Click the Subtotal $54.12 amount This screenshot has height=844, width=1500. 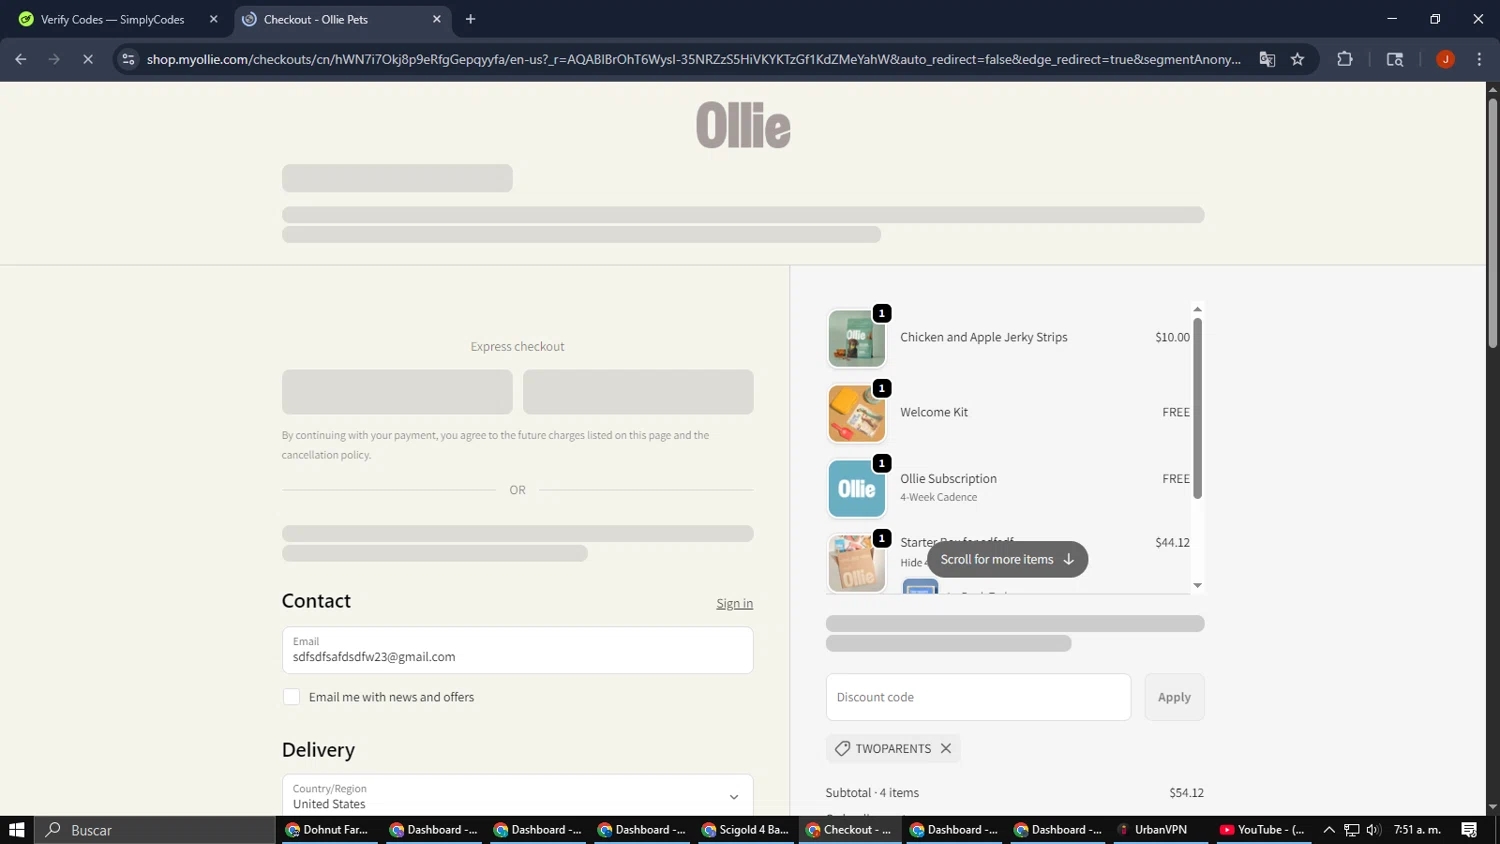coord(1186,792)
